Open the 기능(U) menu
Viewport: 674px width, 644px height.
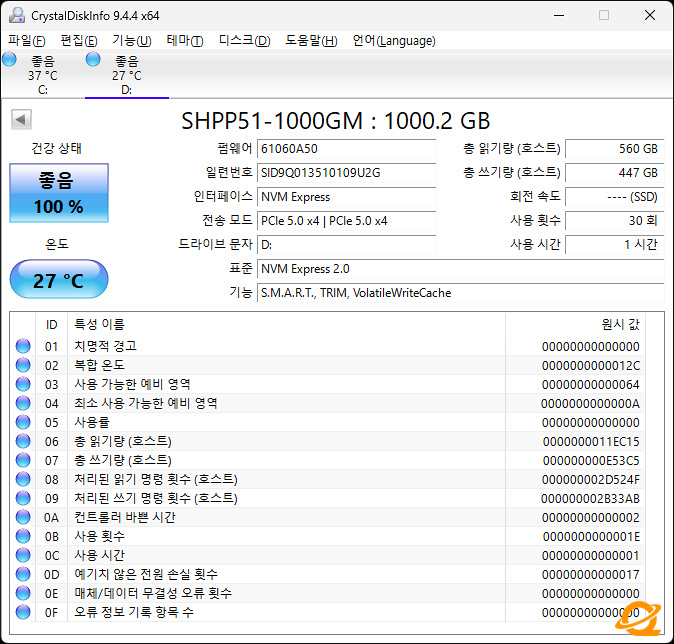pyautogui.click(x=132, y=40)
